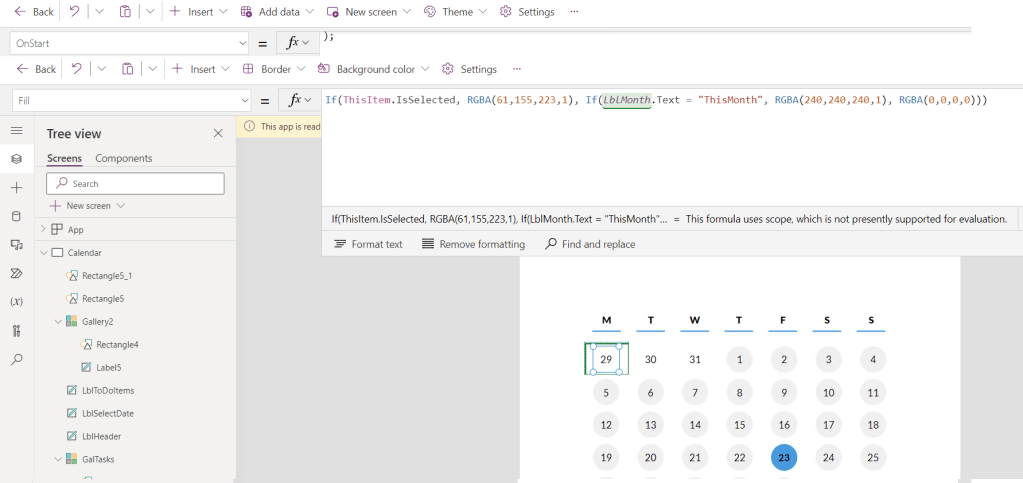
Task: Select the Tree view layers icon
Action: click(17, 159)
